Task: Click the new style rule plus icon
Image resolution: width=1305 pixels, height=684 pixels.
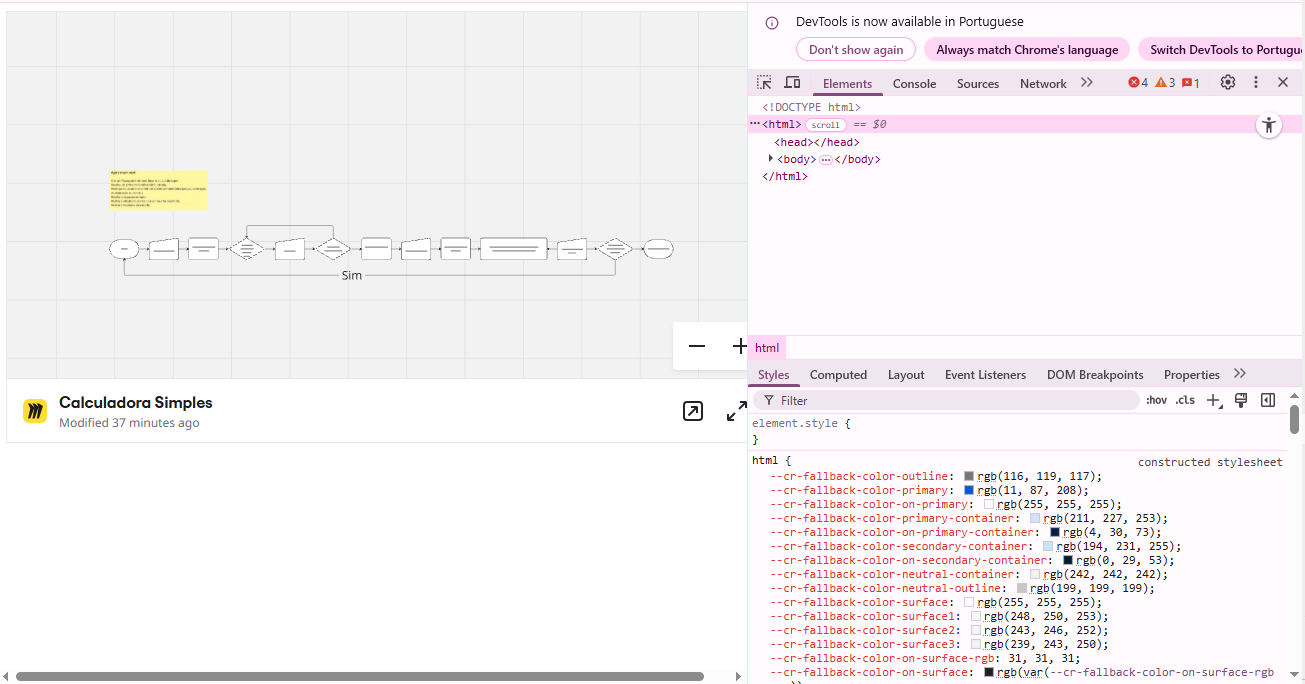Action: tap(1213, 401)
